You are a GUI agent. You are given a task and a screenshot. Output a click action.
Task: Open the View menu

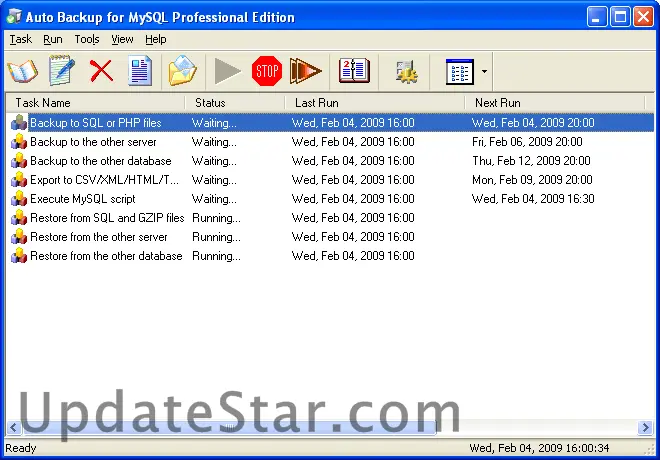[122, 40]
